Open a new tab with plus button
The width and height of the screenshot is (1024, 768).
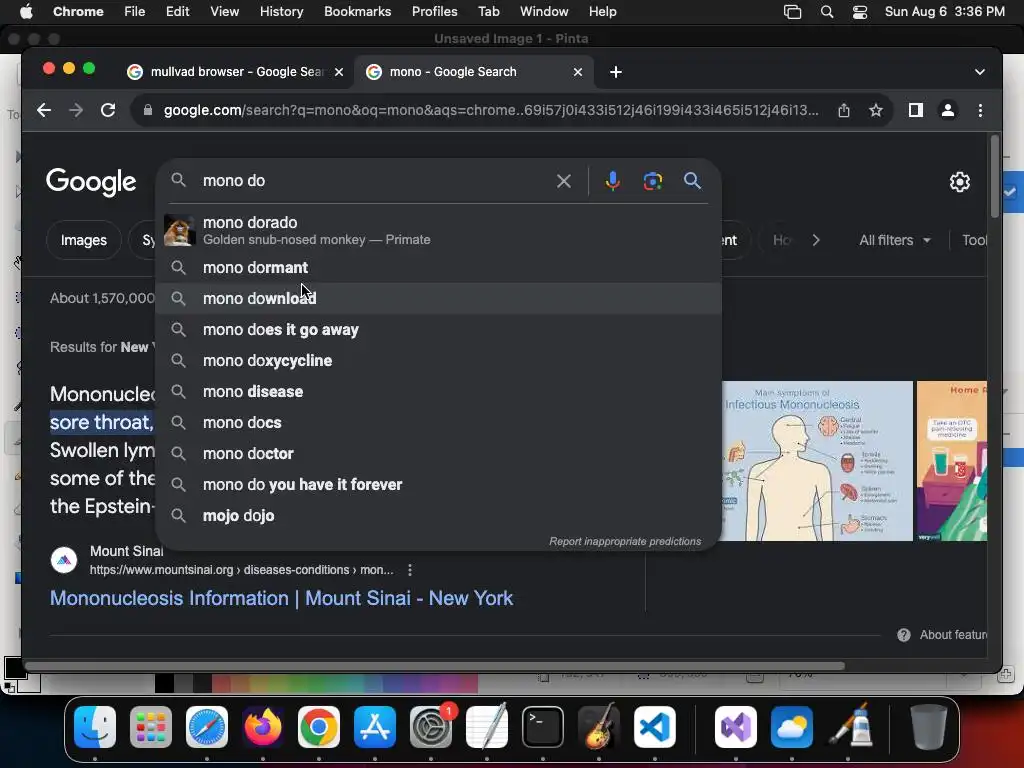pyautogui.click(x=616, y=72)
